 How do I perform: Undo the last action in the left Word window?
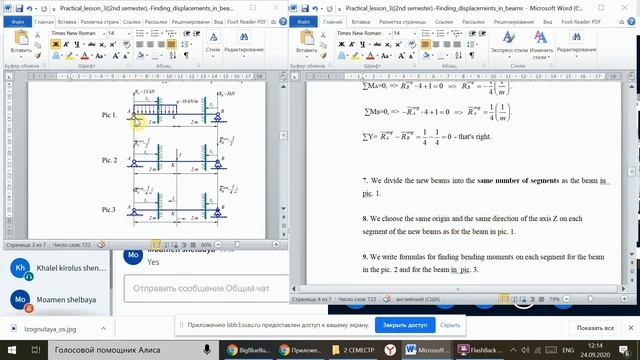pyautogui.click(x=29, y=9)
